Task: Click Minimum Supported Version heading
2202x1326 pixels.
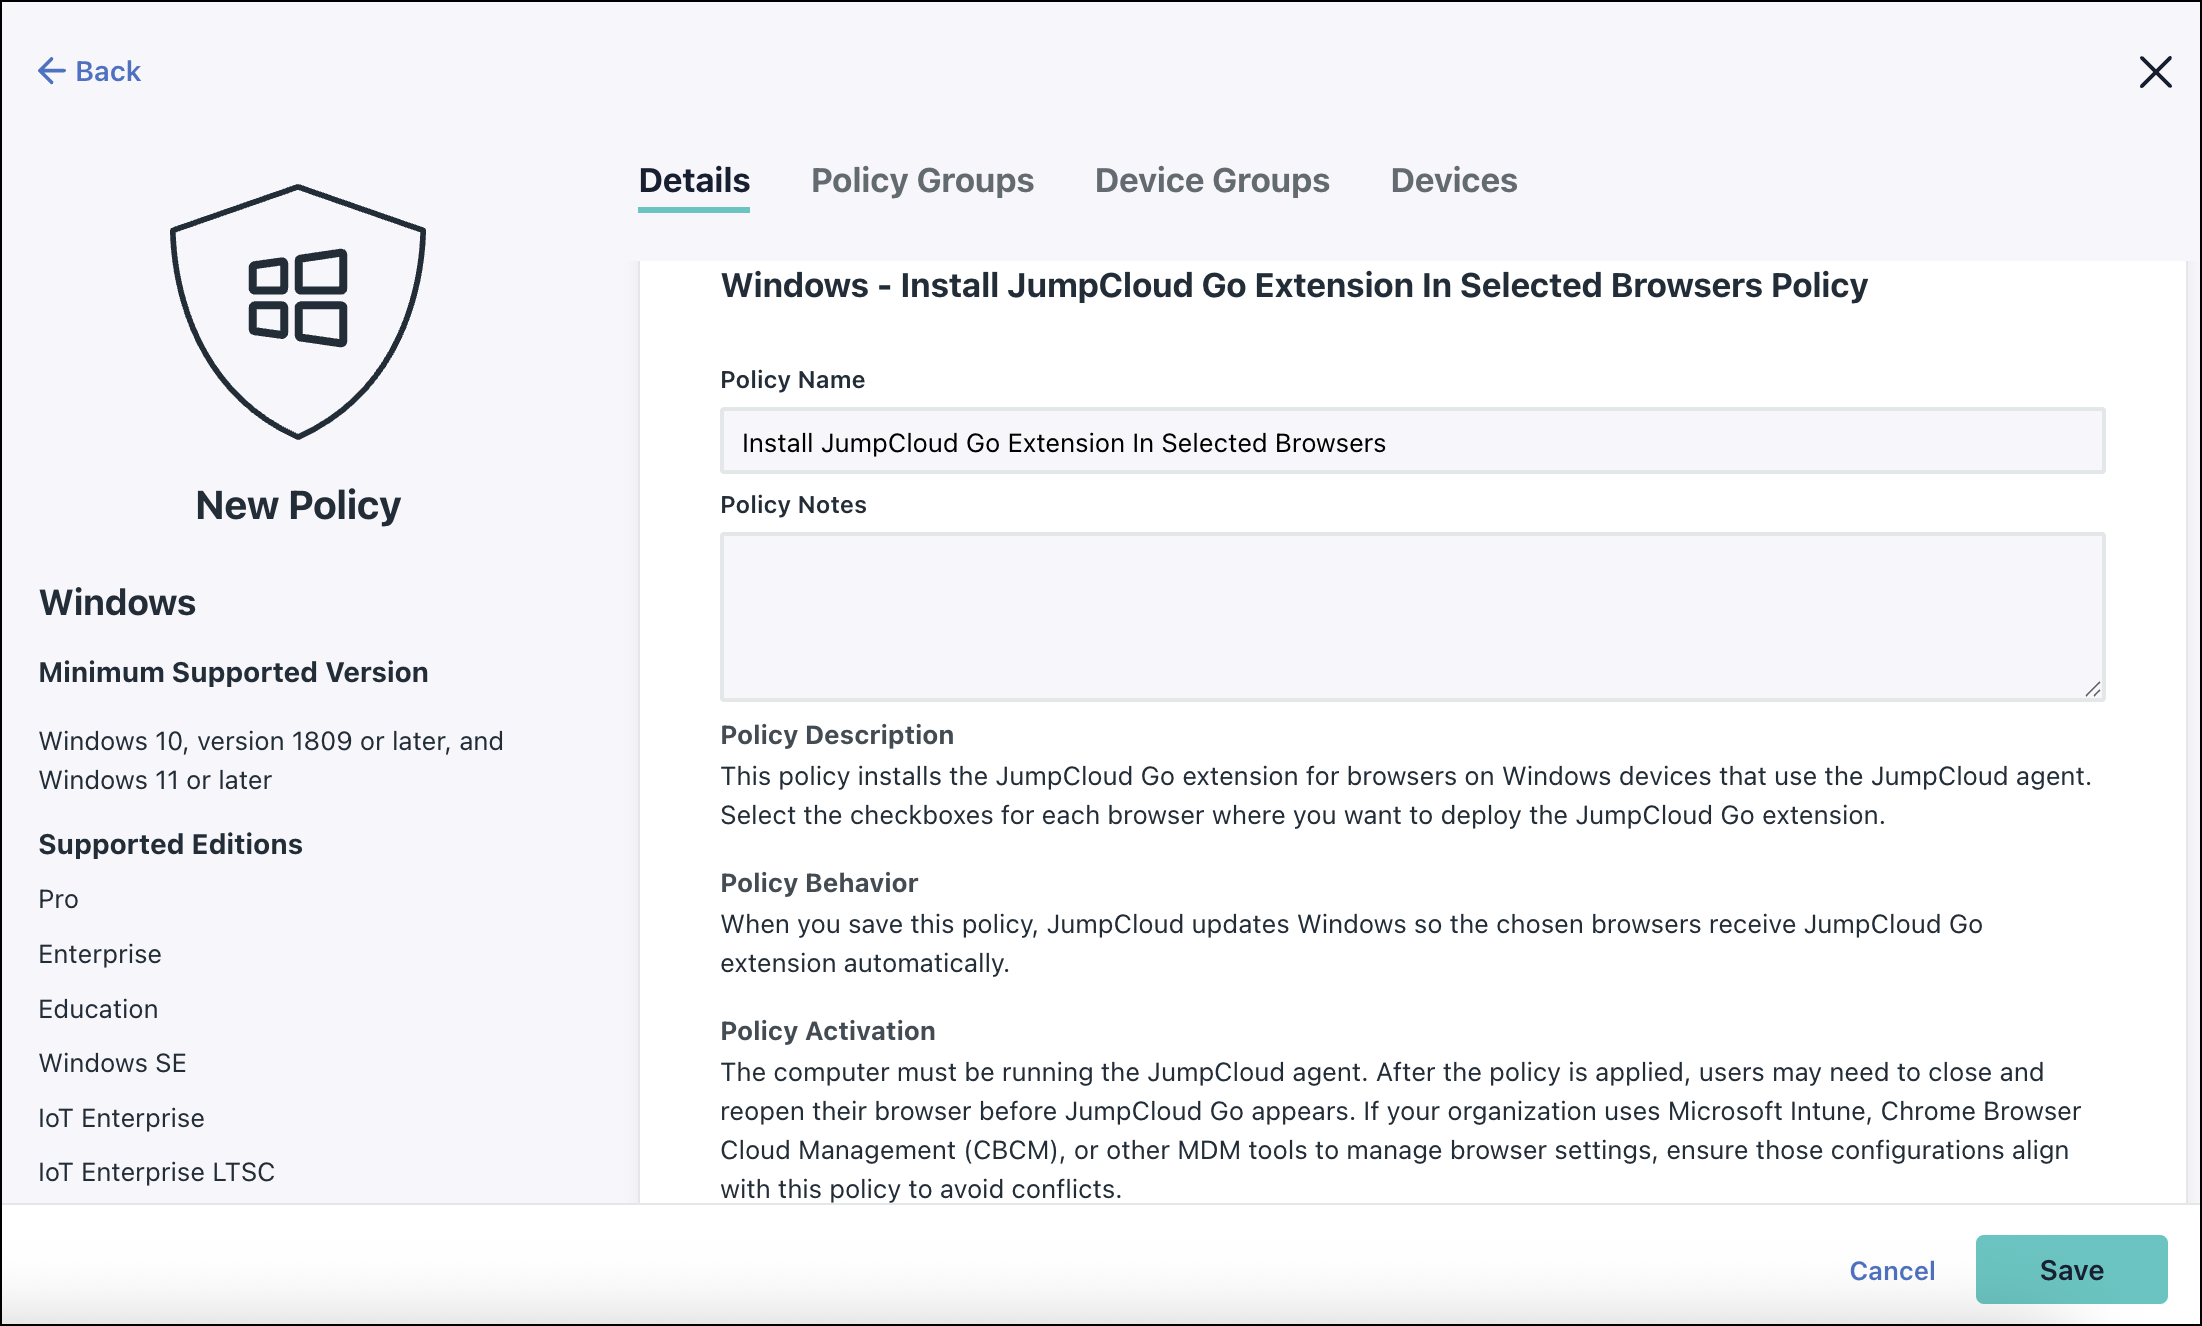Action: [x=233, y=672]
